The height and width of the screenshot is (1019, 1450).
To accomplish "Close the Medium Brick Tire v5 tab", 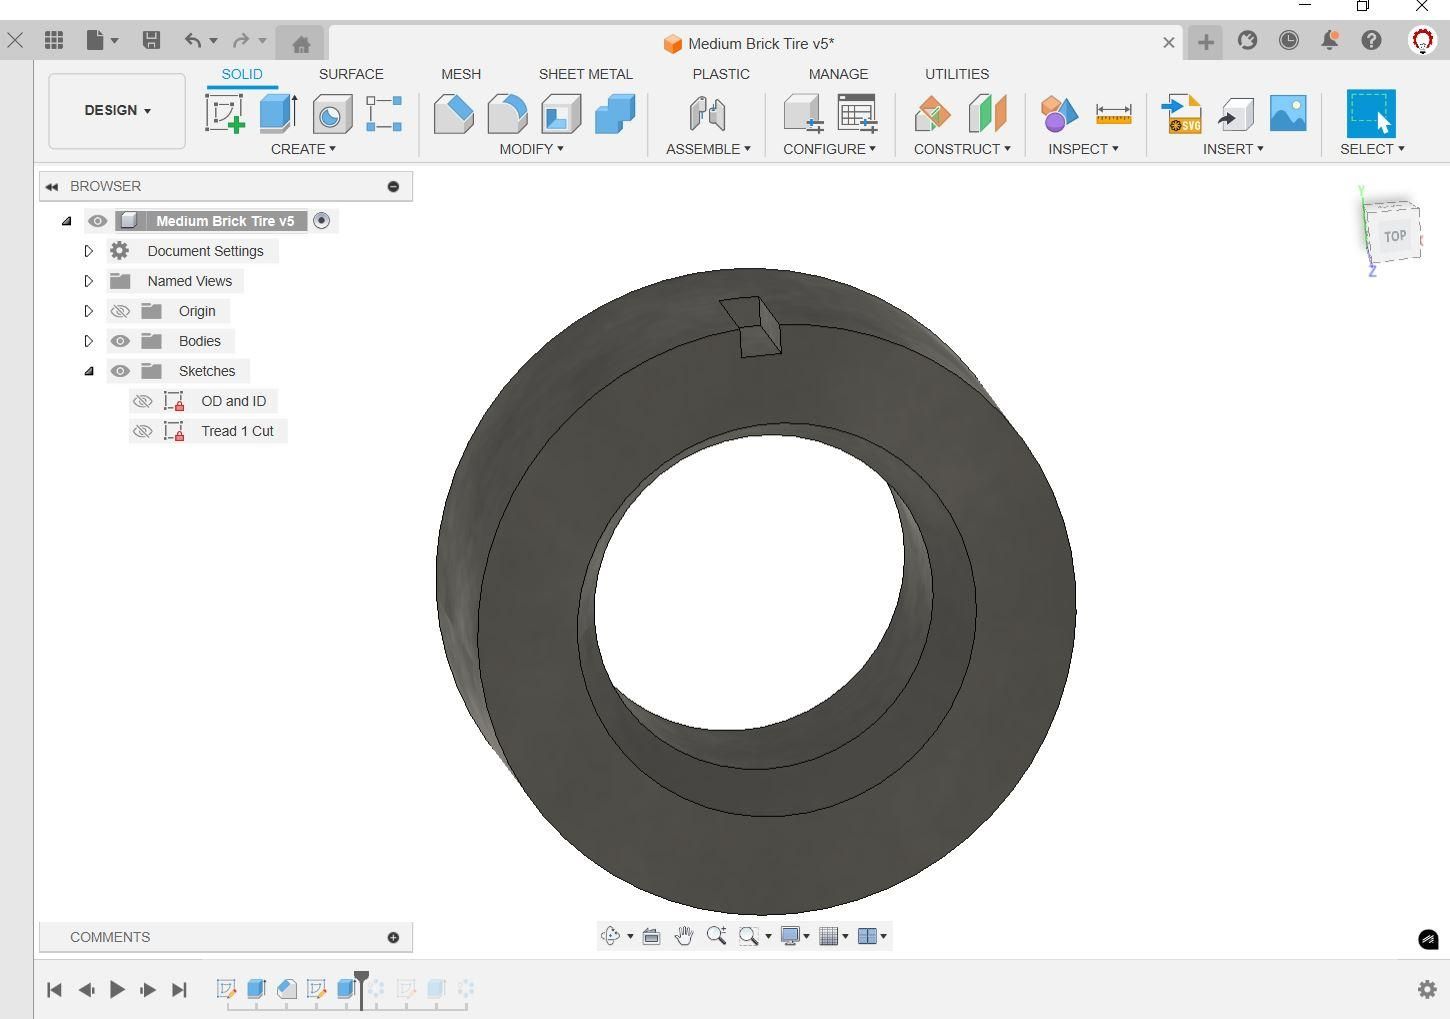I will (1168, 42).
